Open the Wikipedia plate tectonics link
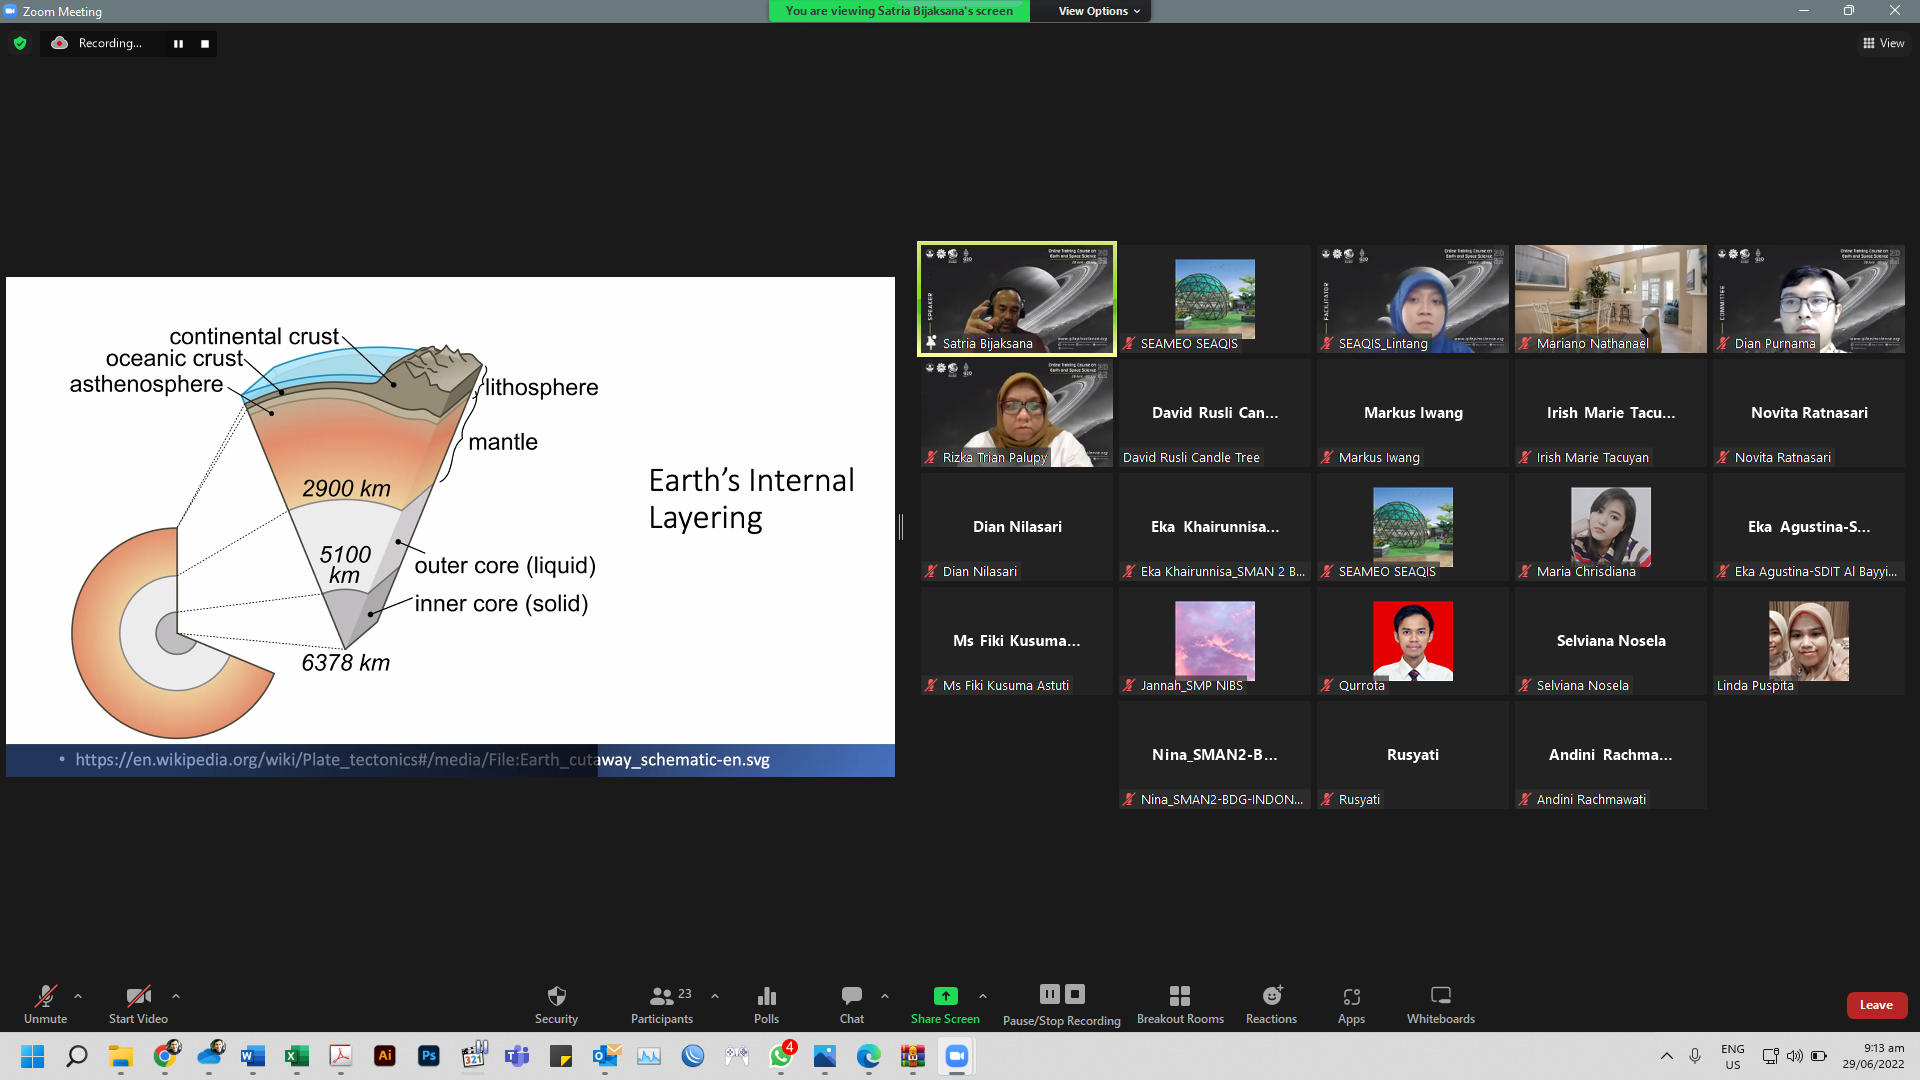1920x1080 pixels. click(422, 760)
